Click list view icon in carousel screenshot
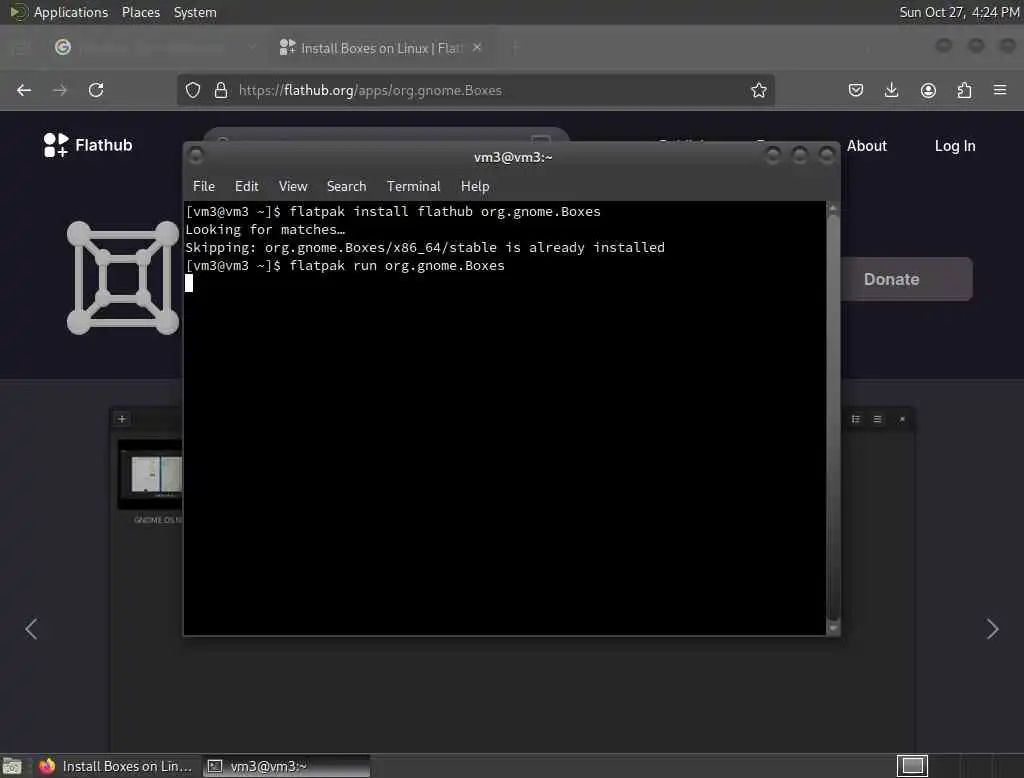The image size is (1024, 778). 856,419
